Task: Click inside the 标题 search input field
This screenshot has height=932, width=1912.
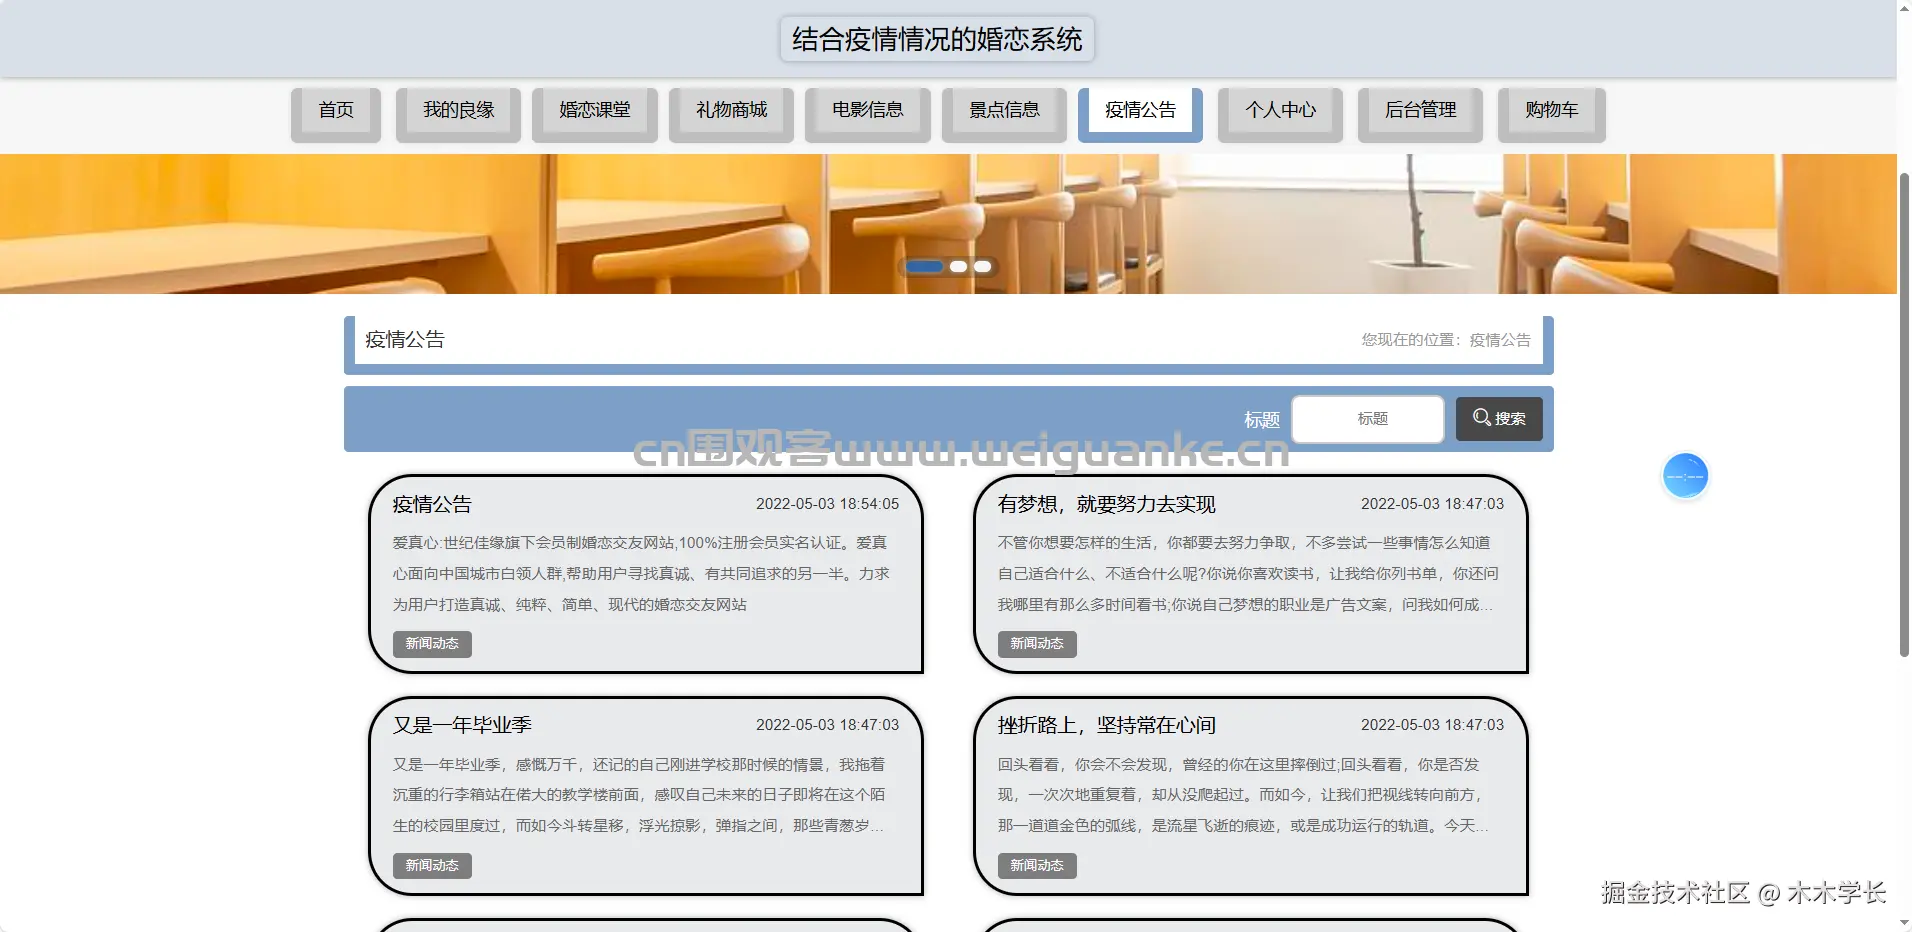Action: click(1366, 418)
